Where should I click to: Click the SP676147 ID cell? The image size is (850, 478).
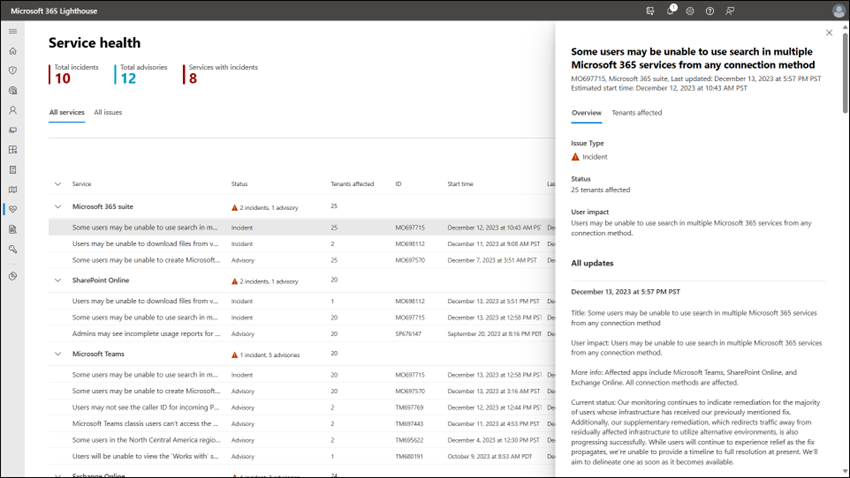tap(408, 334)
